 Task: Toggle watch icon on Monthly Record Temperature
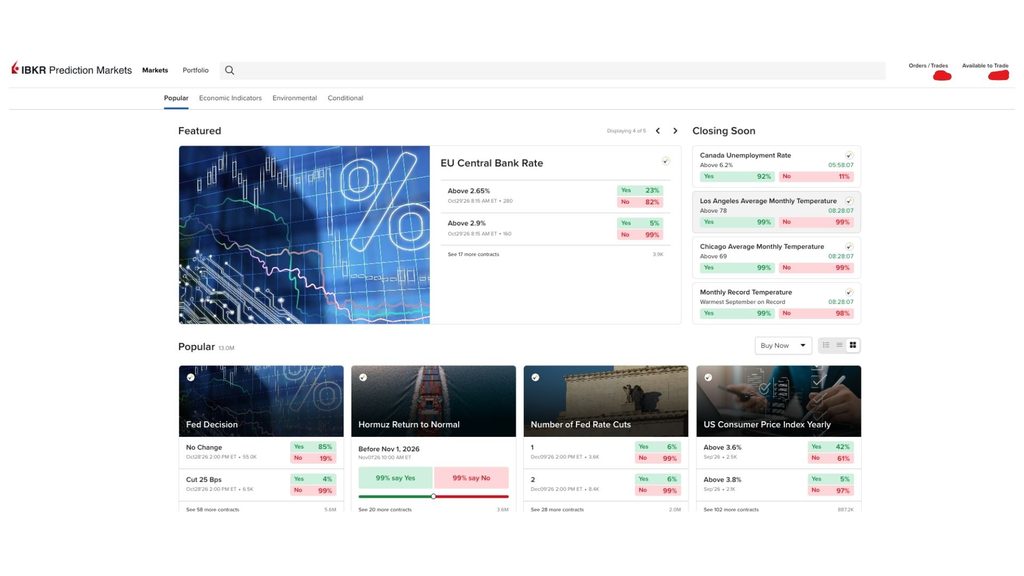849,293
